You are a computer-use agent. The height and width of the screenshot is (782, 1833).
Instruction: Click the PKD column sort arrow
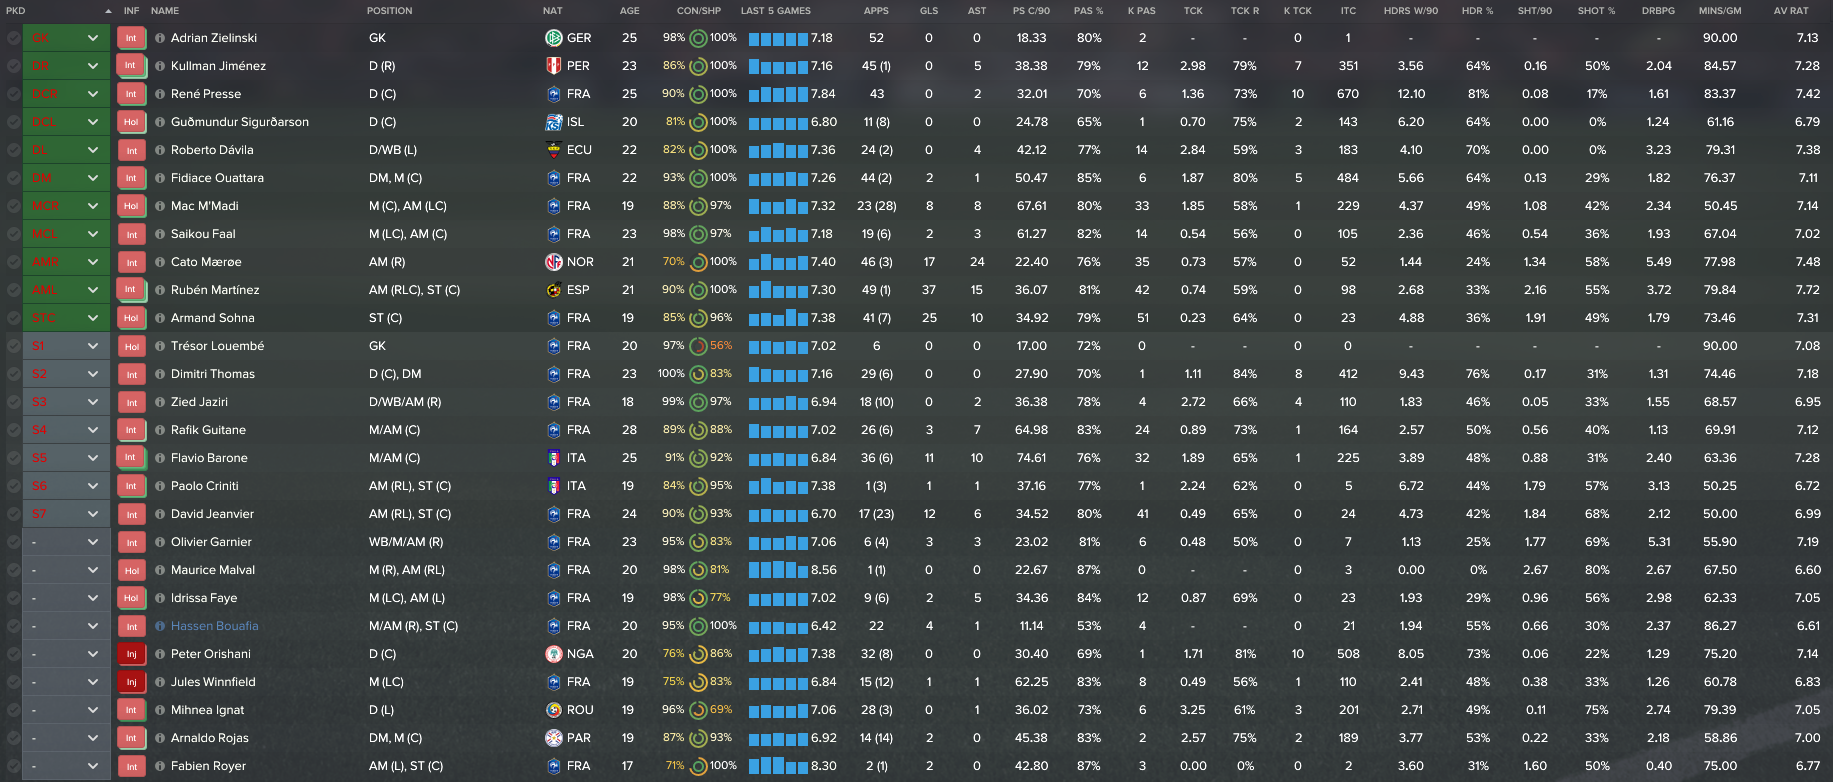(x=108, y=11)
